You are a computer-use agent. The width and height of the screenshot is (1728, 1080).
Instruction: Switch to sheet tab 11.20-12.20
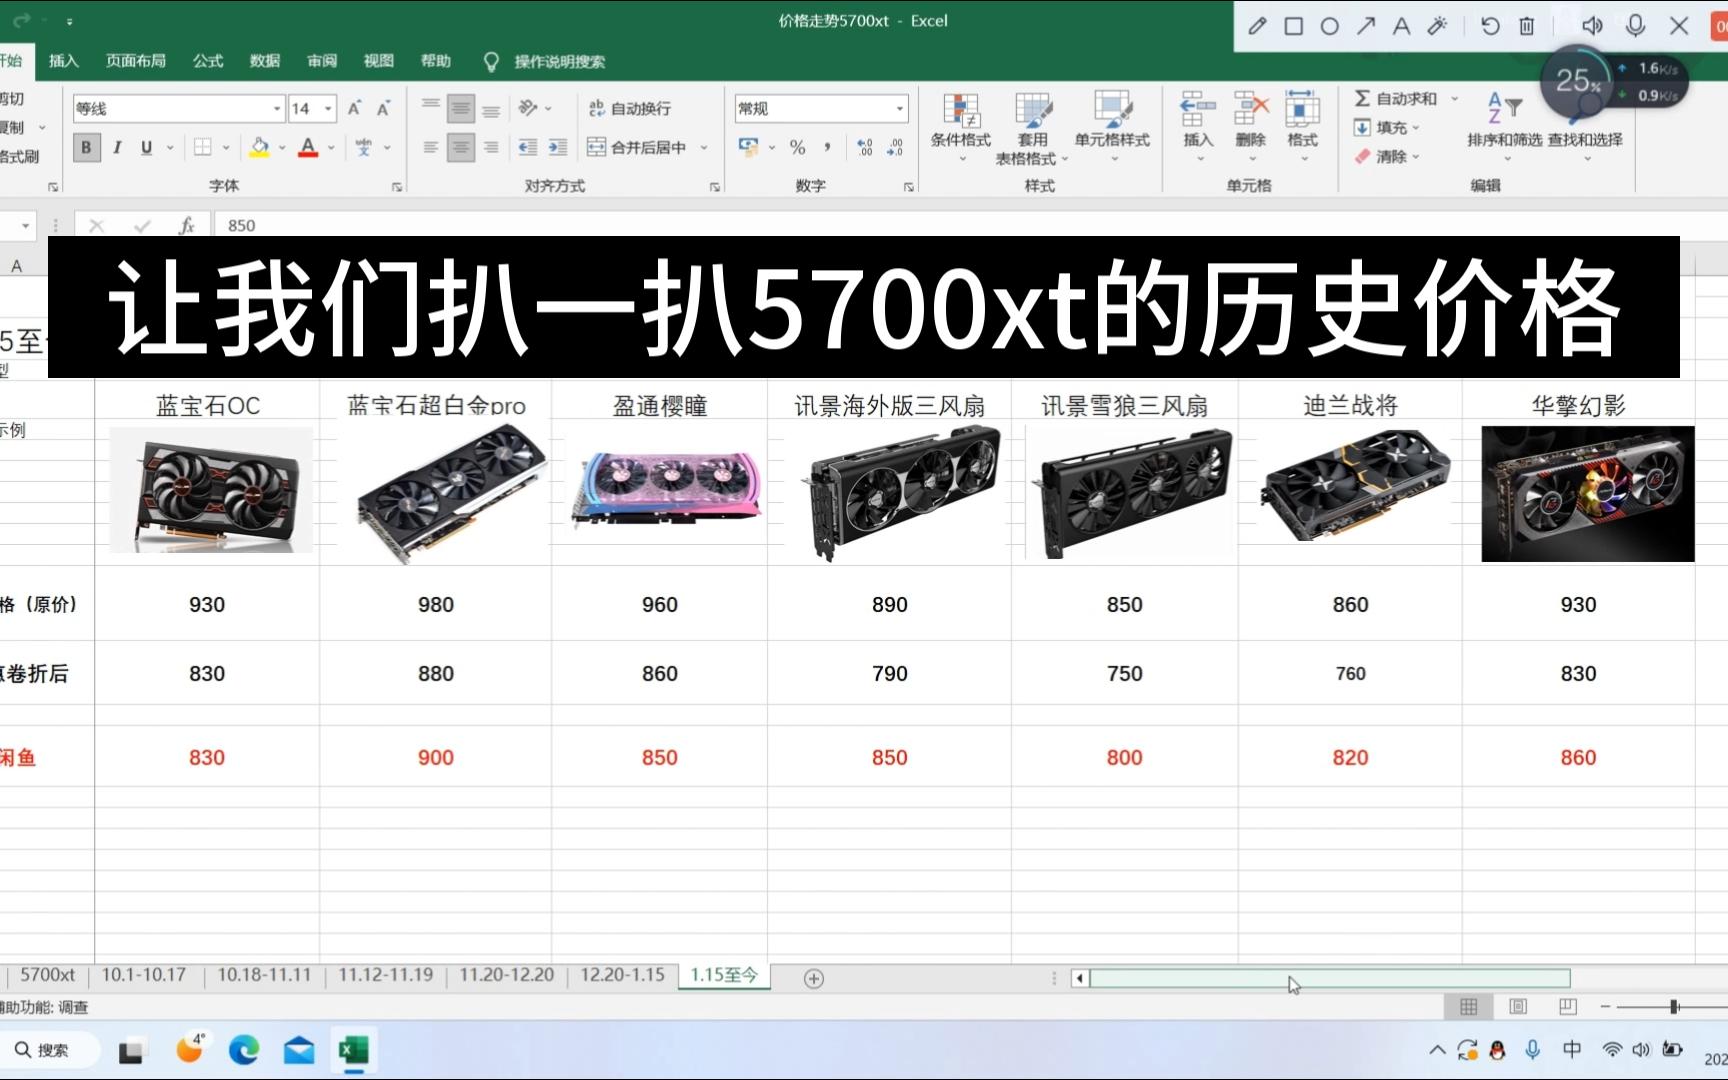[506, 975]
